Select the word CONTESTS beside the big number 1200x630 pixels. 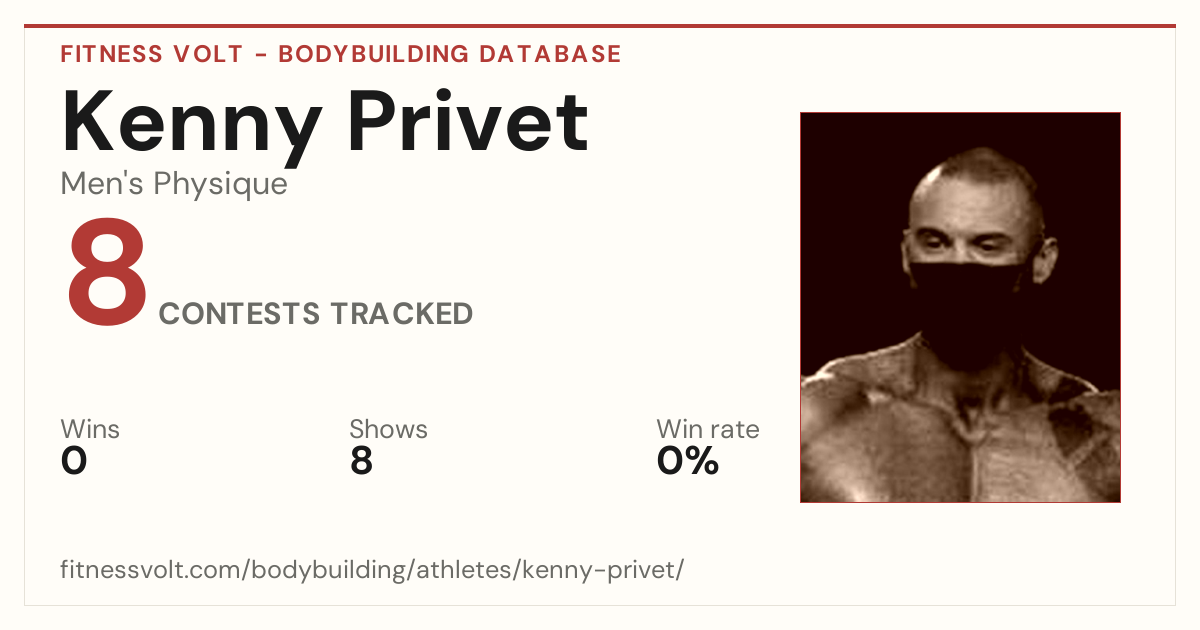pos(240,314)
